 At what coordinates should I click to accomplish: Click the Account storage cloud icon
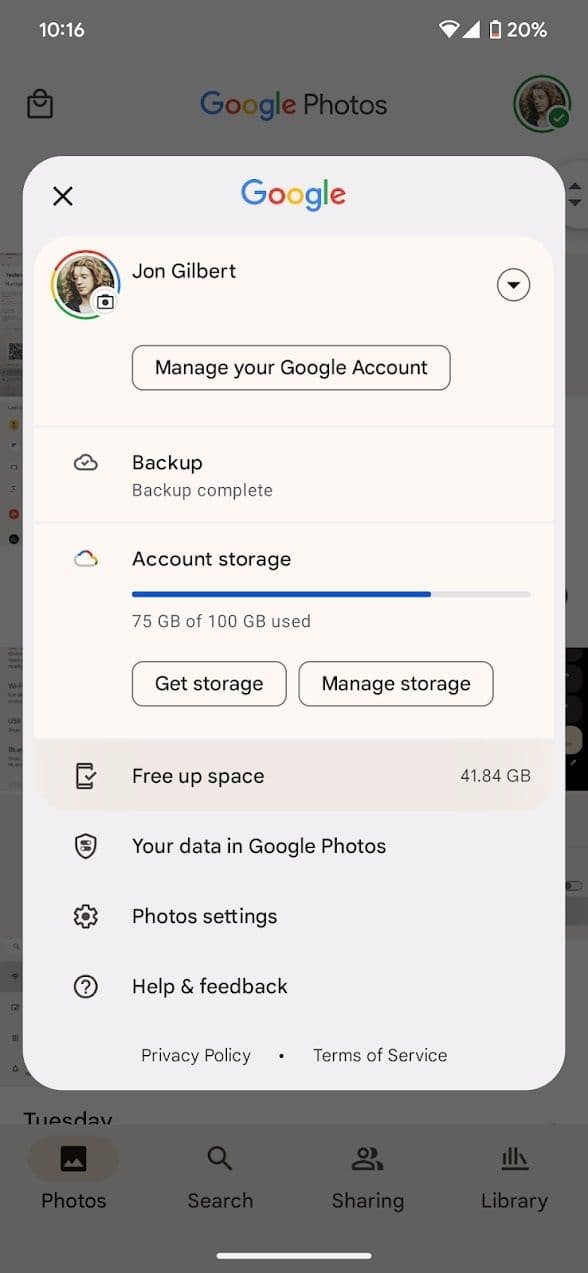point(86,559)
